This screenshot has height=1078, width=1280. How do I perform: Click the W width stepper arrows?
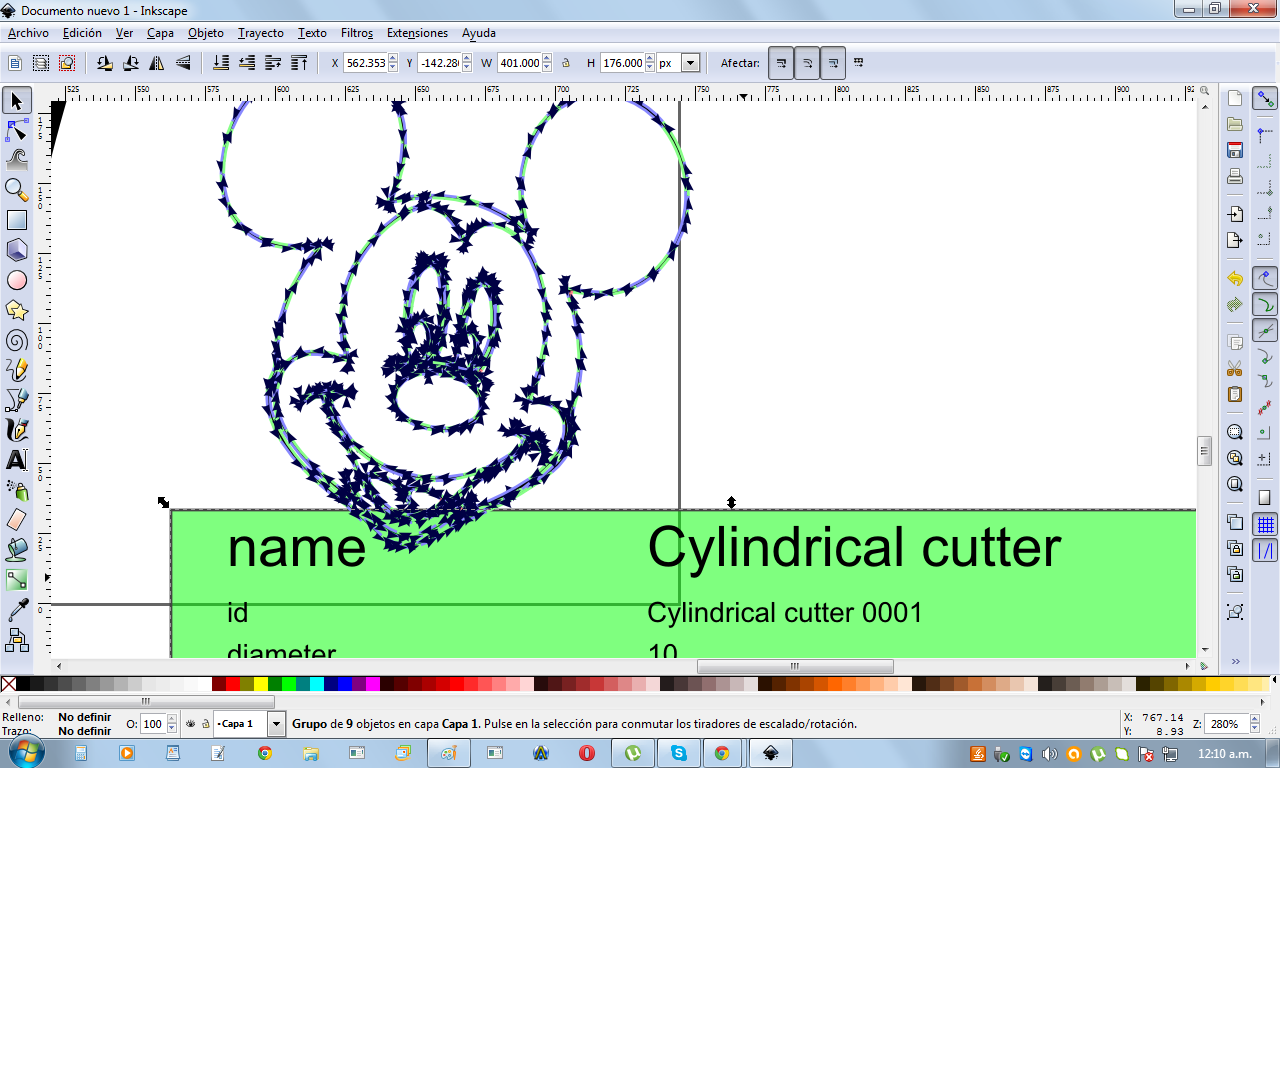(x=547, y=63)
